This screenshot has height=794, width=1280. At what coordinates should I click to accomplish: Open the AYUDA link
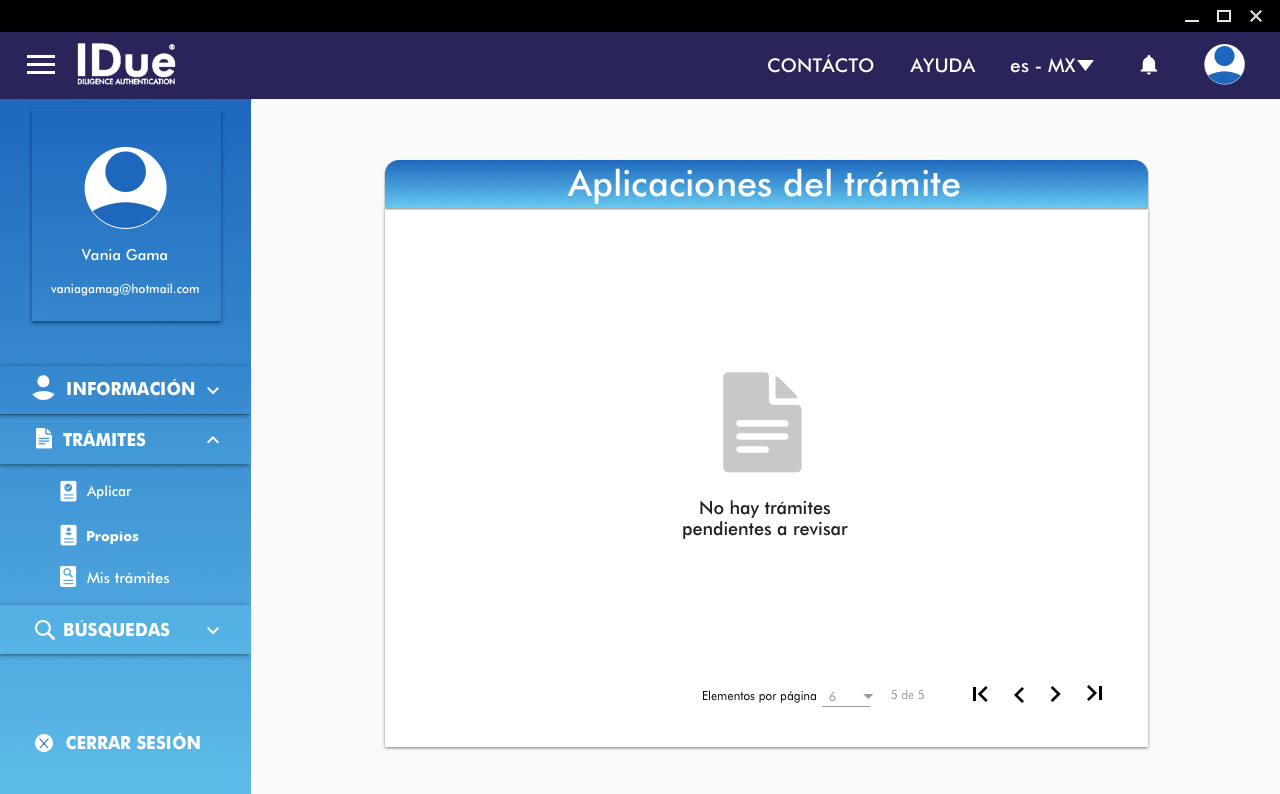pos(942,66)
